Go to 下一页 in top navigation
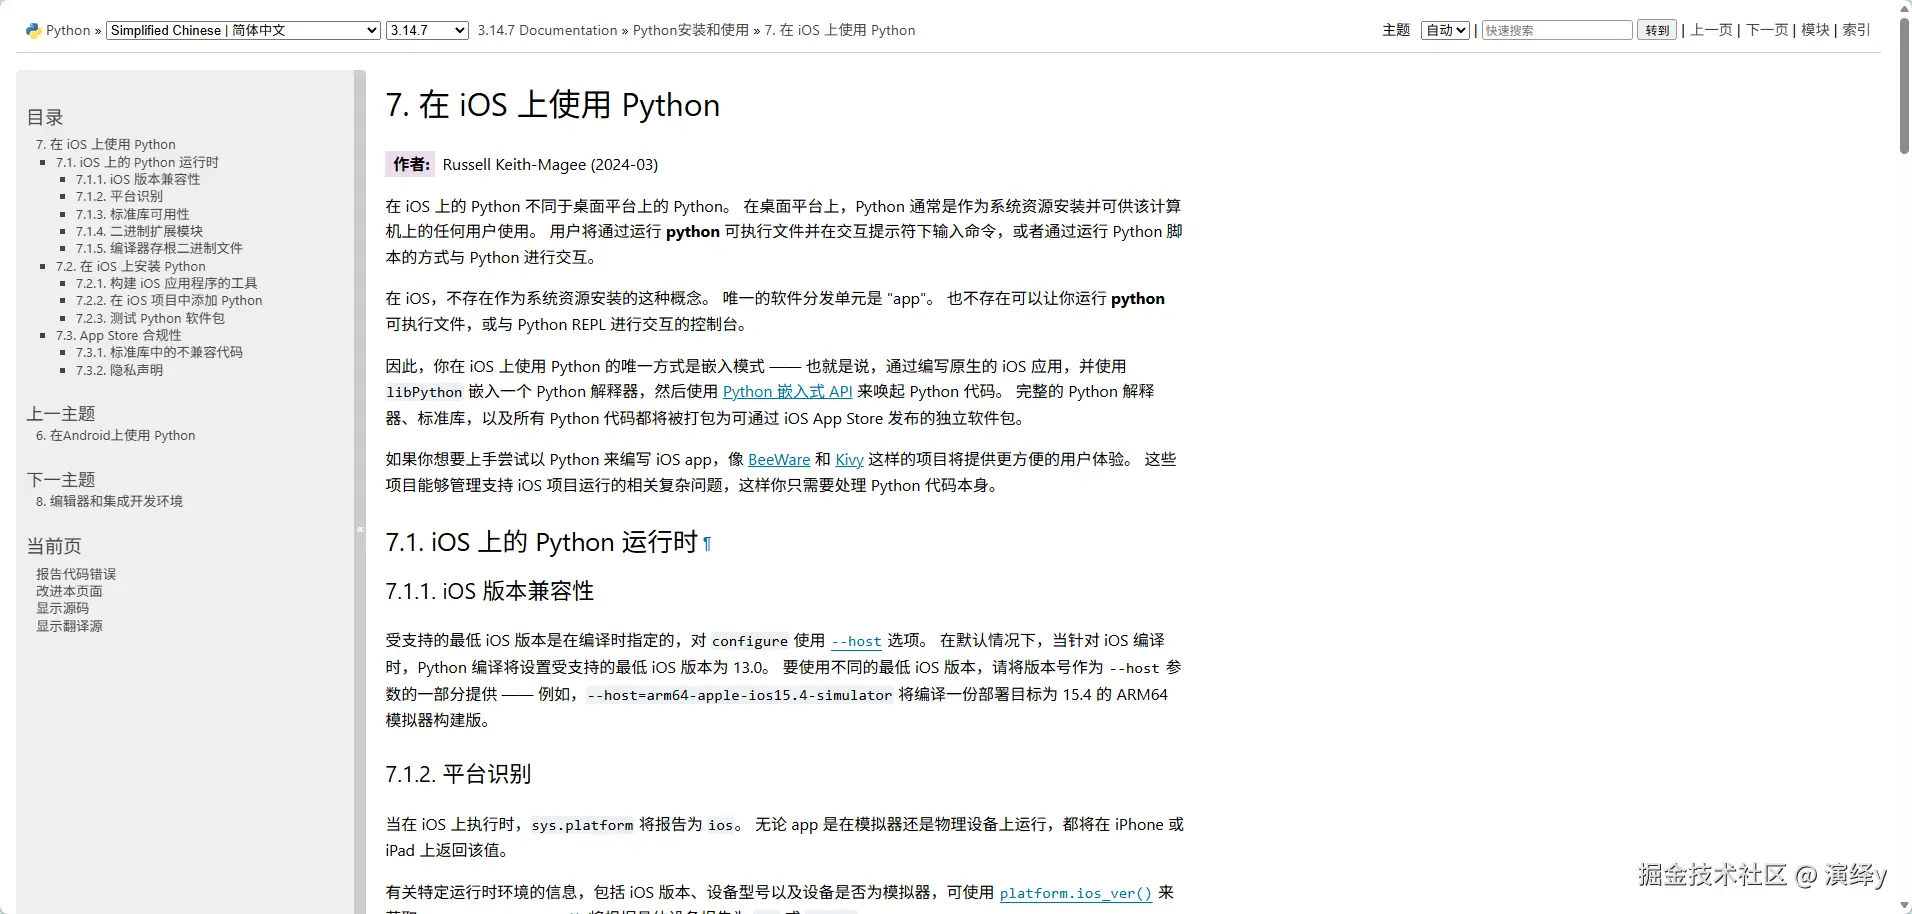Screen dimensions: 1912x914 coord(1767,30)
